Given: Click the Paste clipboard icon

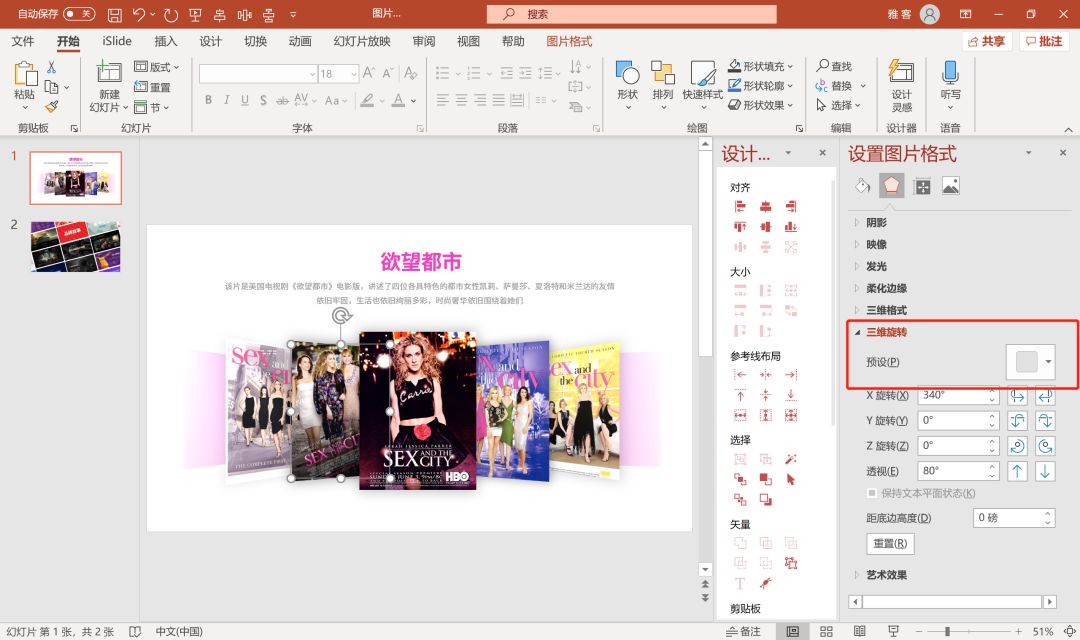Looking at the screenshot, I should [25, 74].
